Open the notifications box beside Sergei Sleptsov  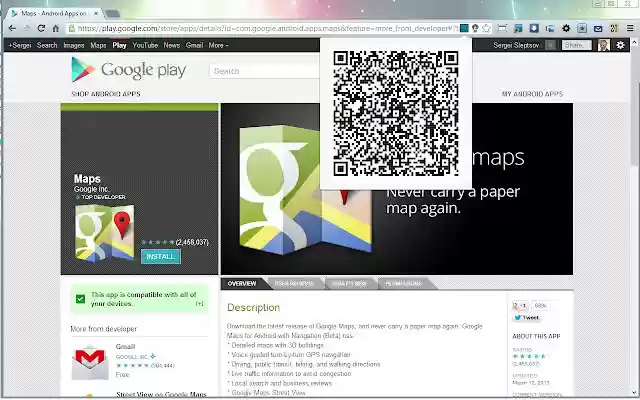(550, 45)
